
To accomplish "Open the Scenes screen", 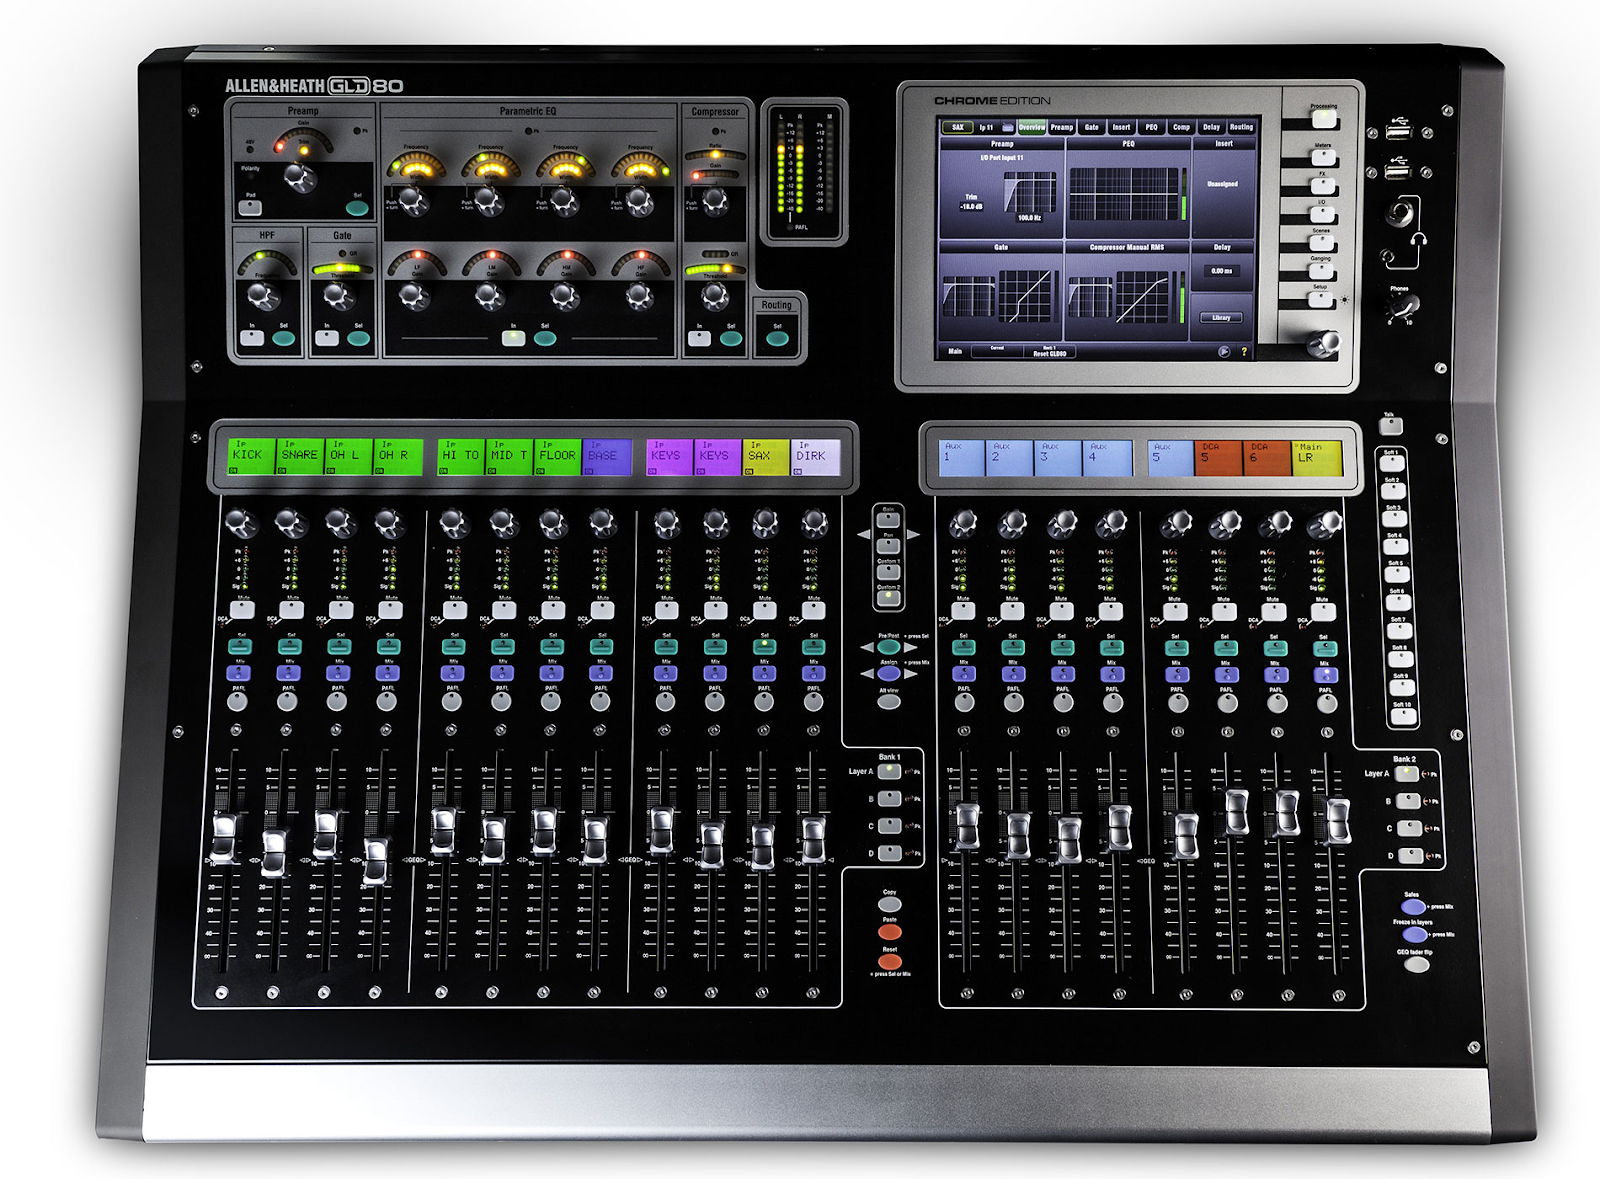I will pyautogui.click(x=1322, y=243).
